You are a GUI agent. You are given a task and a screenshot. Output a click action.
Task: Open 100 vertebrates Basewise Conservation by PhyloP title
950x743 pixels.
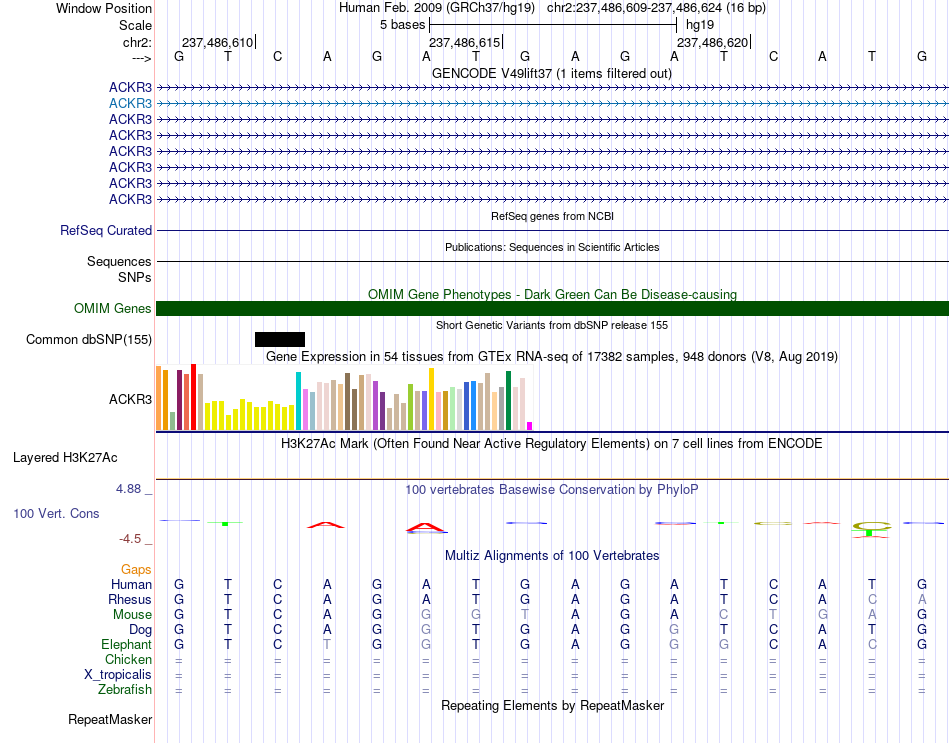click(552, 490)
